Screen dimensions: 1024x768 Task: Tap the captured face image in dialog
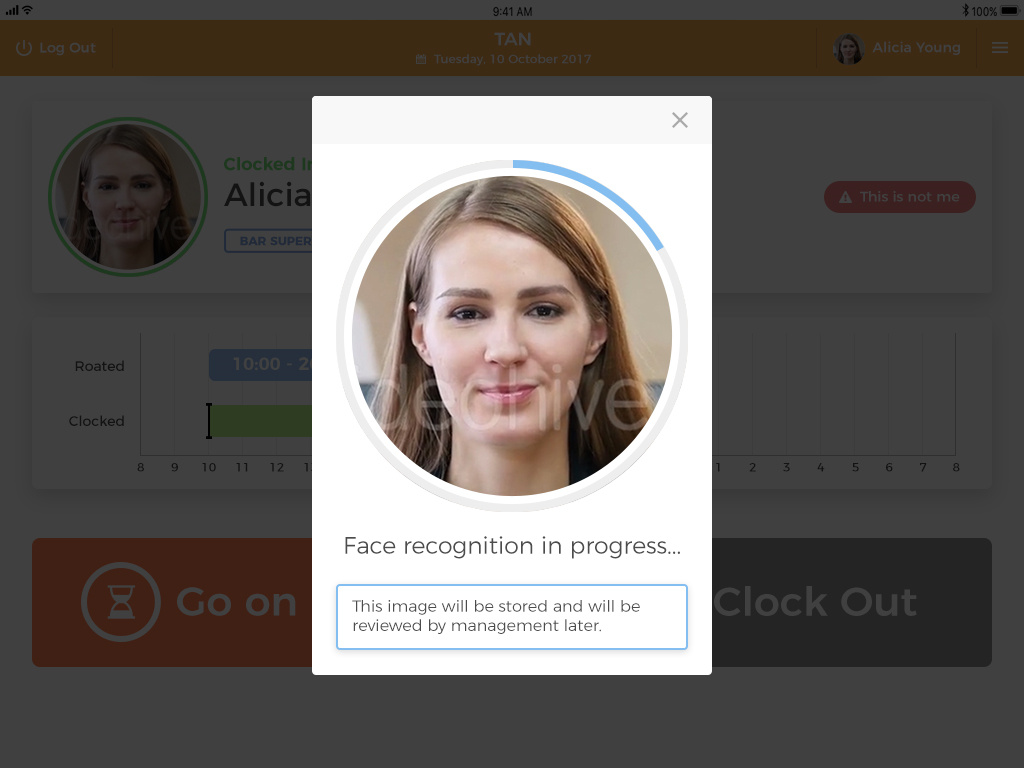point(512,336)
